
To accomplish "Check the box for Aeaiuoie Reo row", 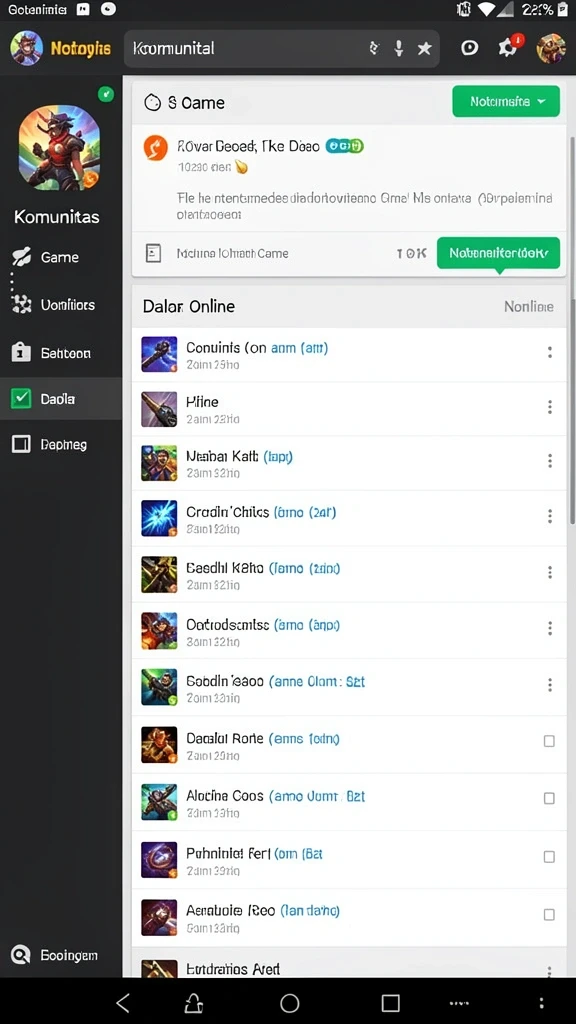I will point(549,915).
